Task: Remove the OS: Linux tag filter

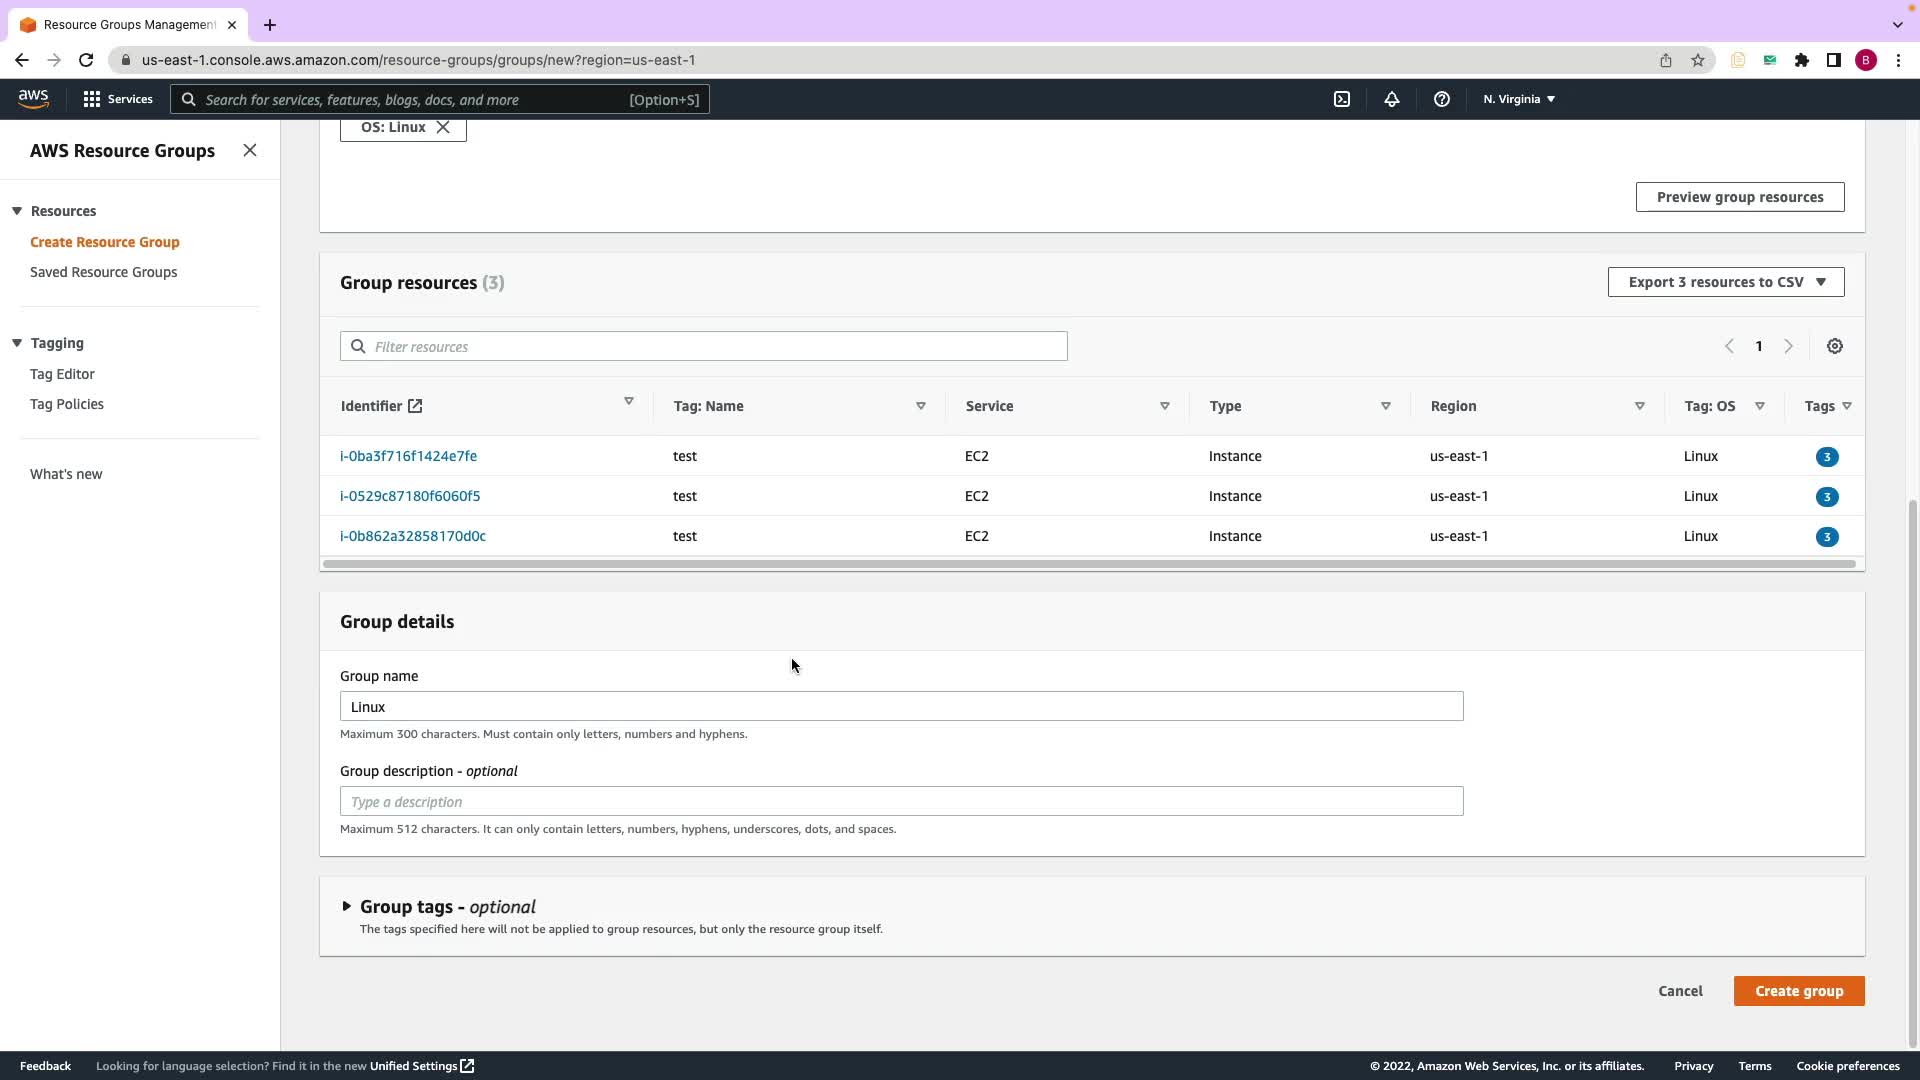Action: 443,127
